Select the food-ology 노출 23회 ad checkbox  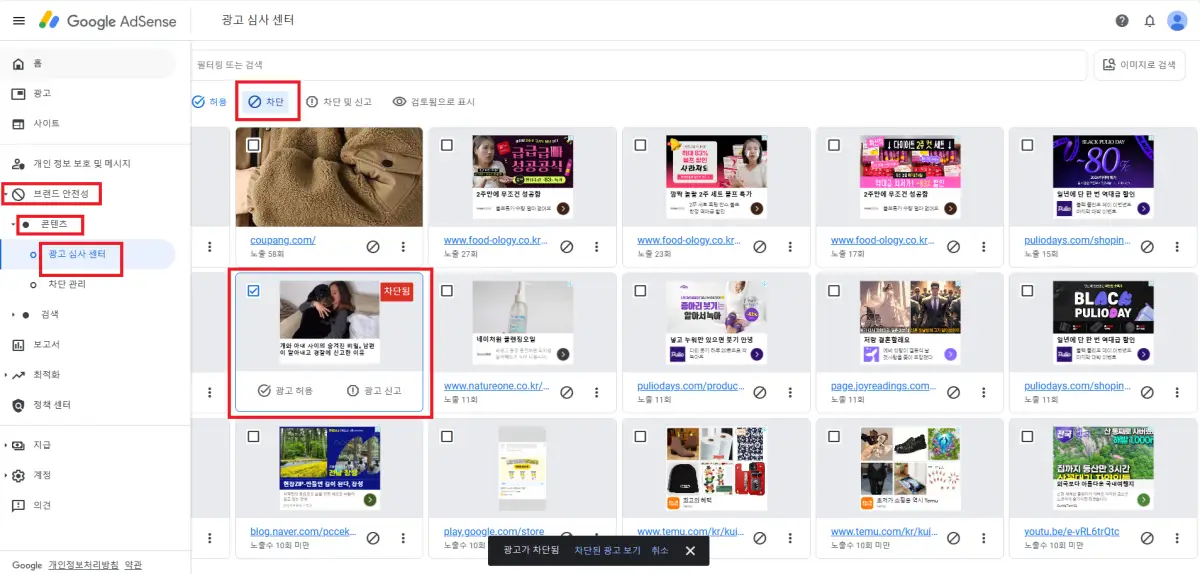click(x=640, y=145)
